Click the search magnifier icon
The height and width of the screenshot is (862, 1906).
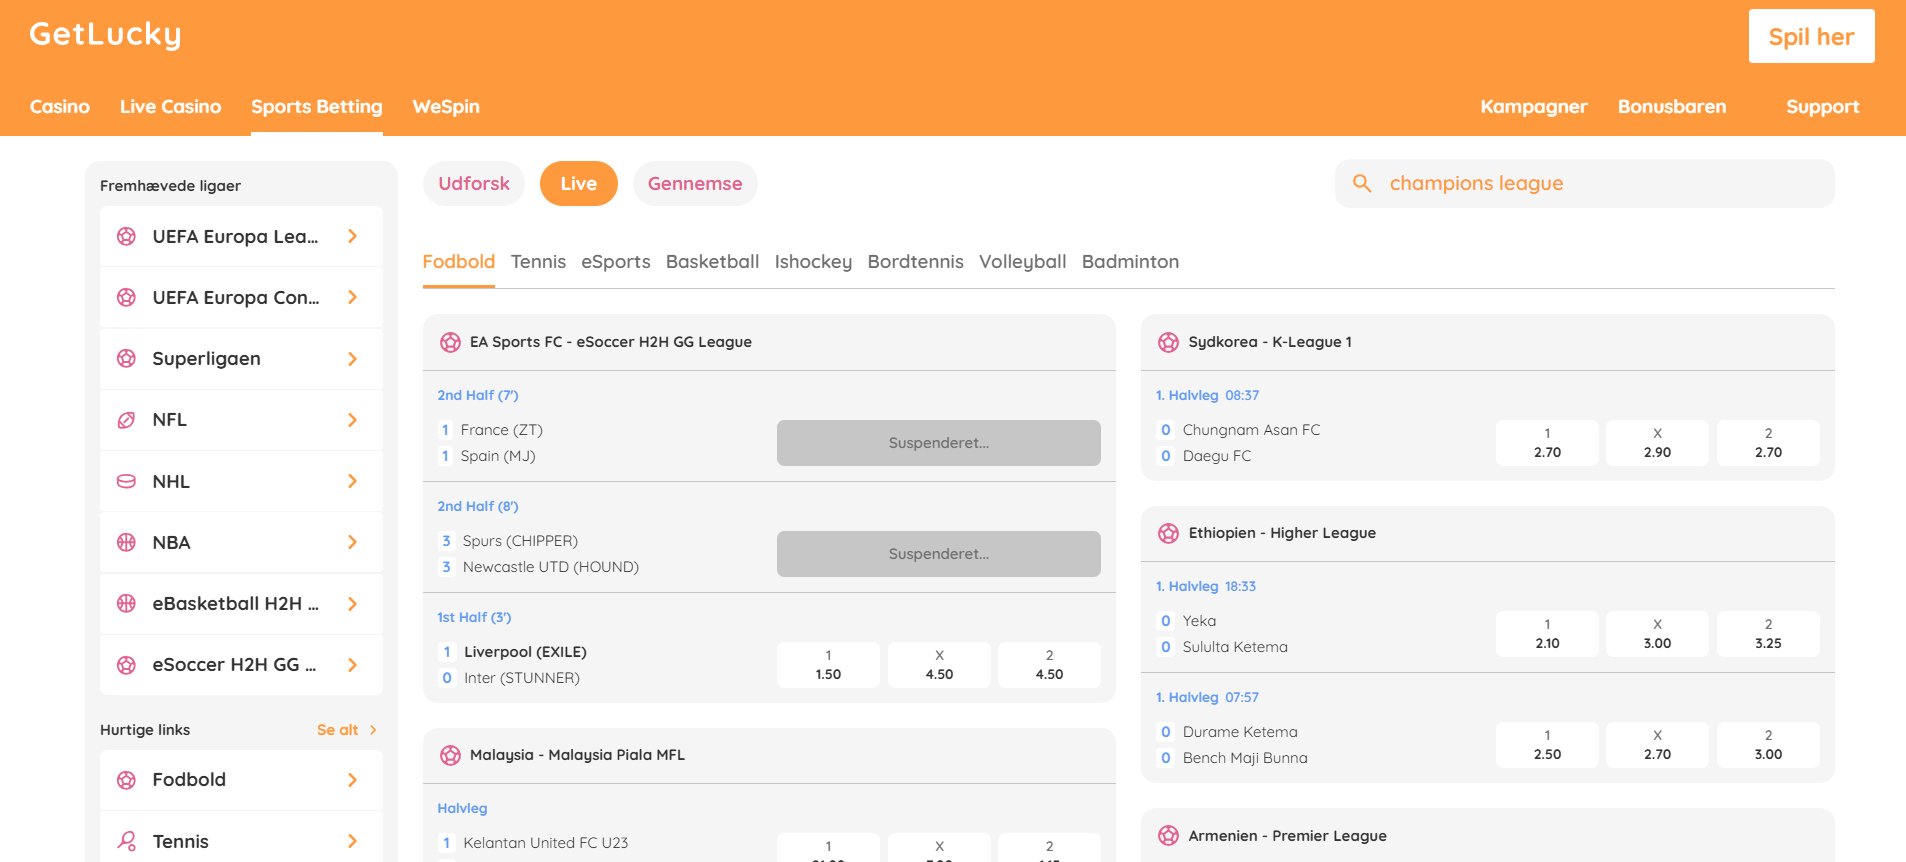(x=1361, y=183)
